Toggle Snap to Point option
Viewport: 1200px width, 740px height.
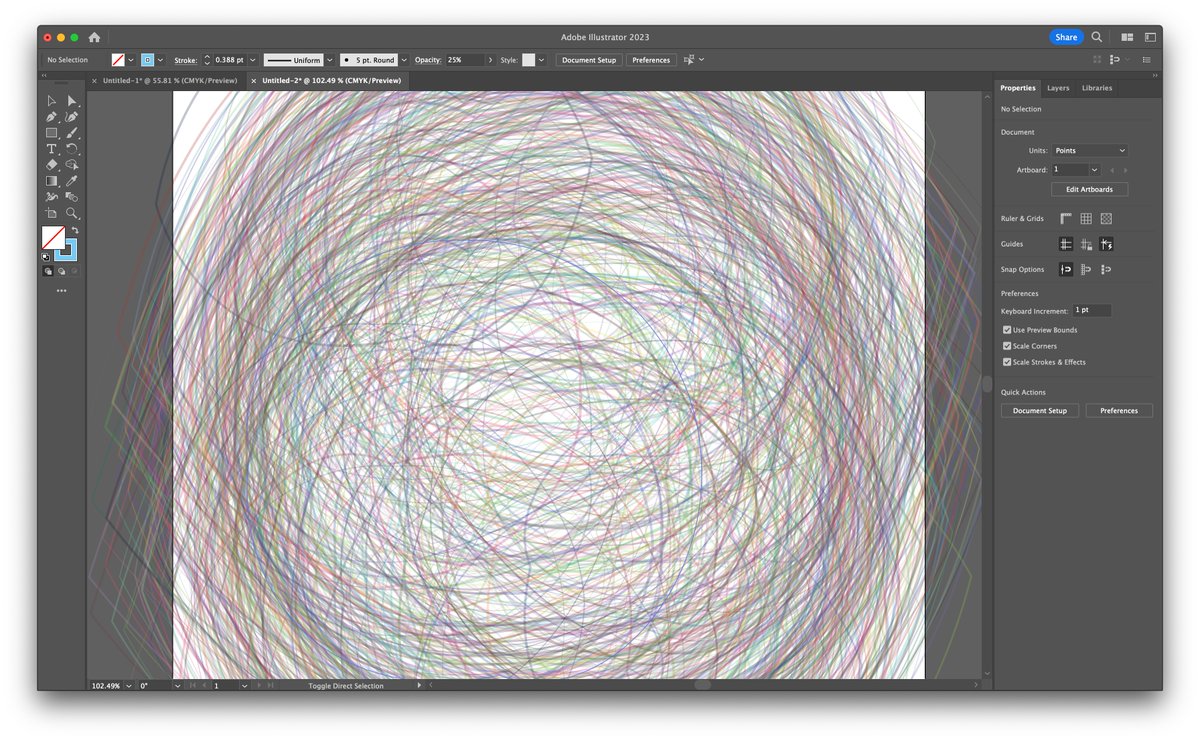(1066, 269)
